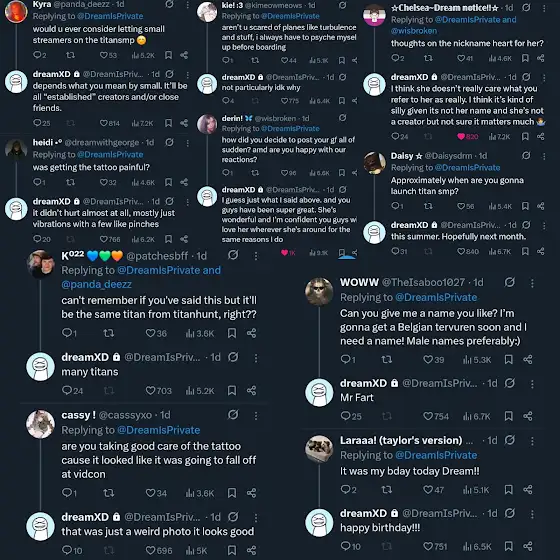Like cassy's tweet about the tattoo
Screen dimensions: 560x560
[x=156, y=493]
